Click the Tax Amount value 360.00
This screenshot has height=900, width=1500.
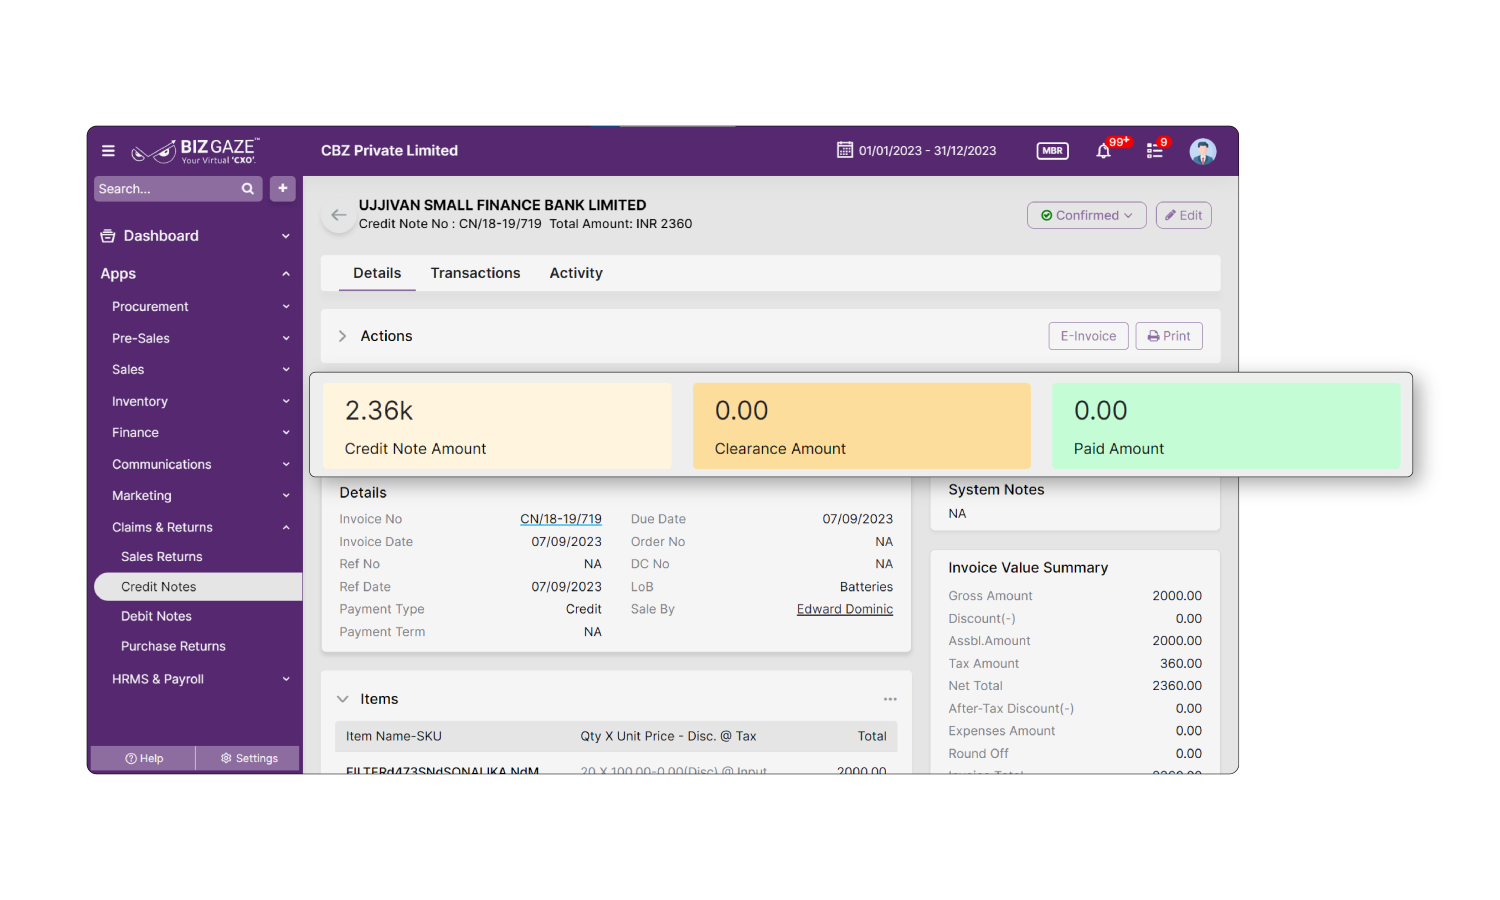[x=1181, y=664]
